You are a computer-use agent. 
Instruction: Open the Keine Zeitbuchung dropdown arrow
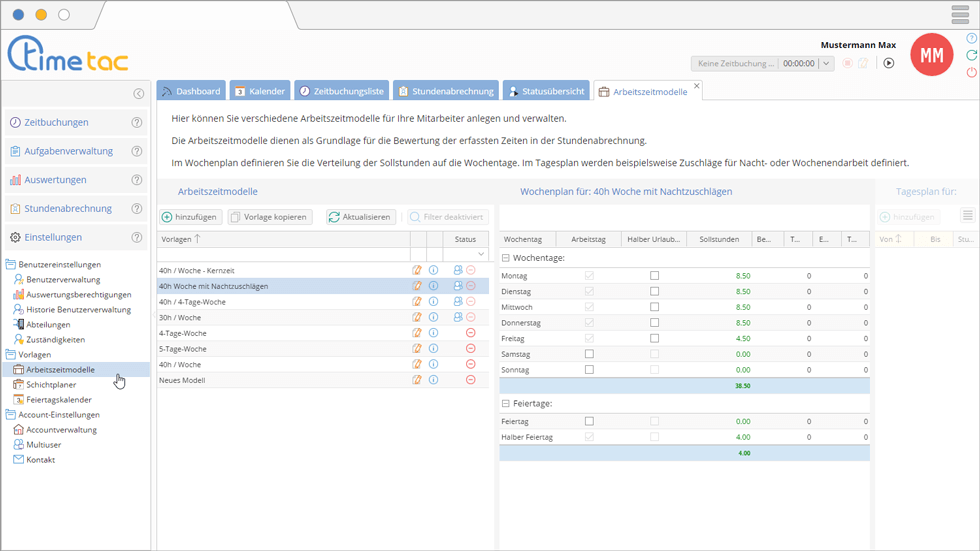tap(826, 63)
